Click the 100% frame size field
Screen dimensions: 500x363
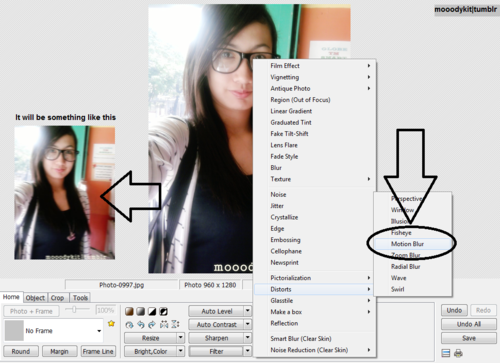(106, 310)
